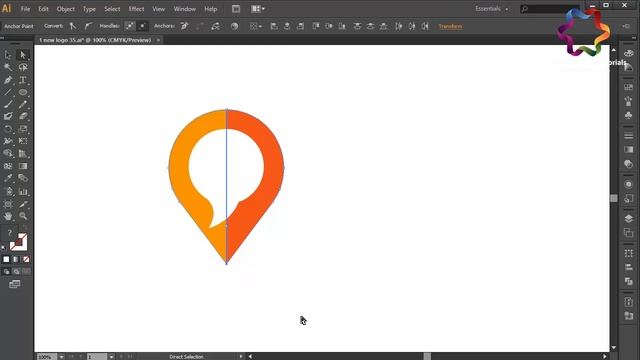Image resolution: width=640 pixels, height=360 pixels.
Task: Click the search input field
Action: [549, 9]
